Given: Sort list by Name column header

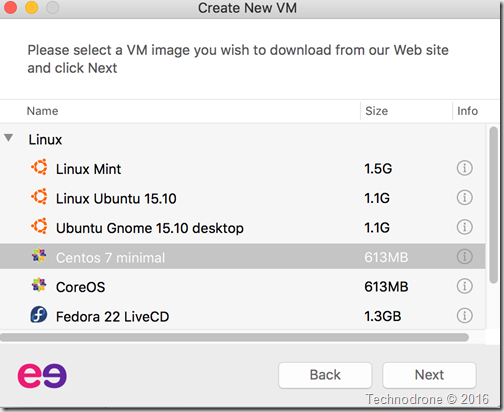Looking at the screenshot, I should click(x=42, y=111).
